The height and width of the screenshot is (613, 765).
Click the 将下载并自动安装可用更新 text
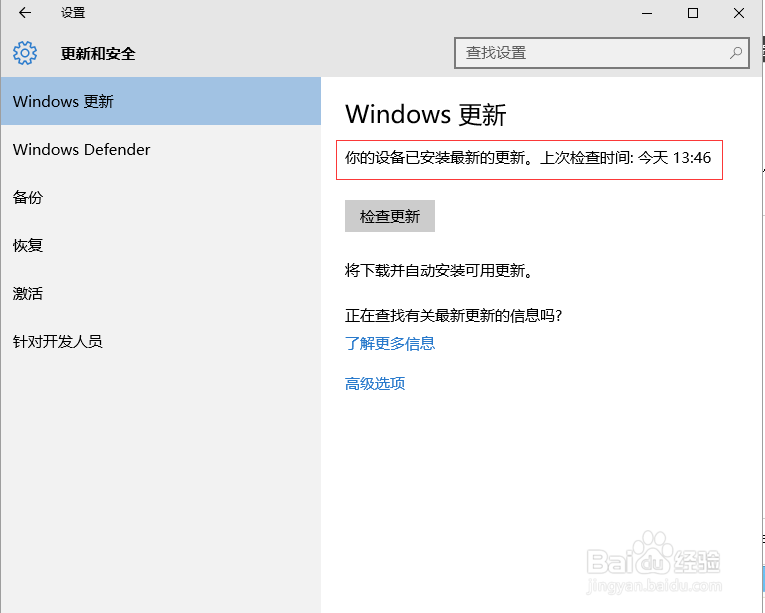click(x=439, y=270)
